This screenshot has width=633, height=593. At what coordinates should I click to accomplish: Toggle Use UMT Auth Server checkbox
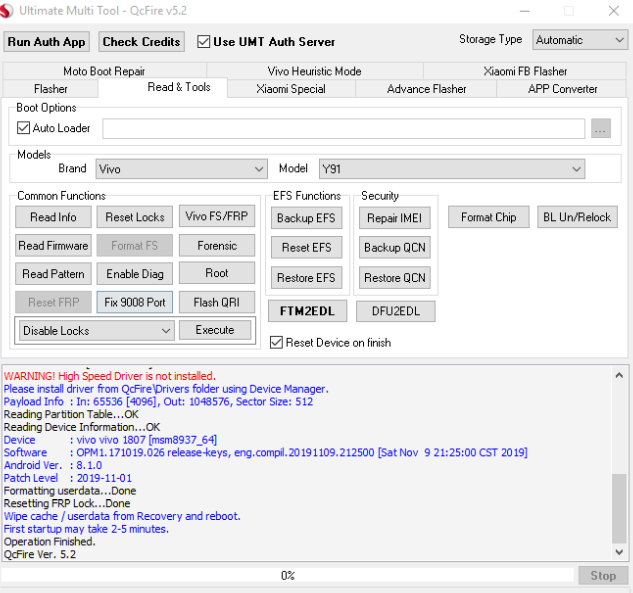click(203, 42)
